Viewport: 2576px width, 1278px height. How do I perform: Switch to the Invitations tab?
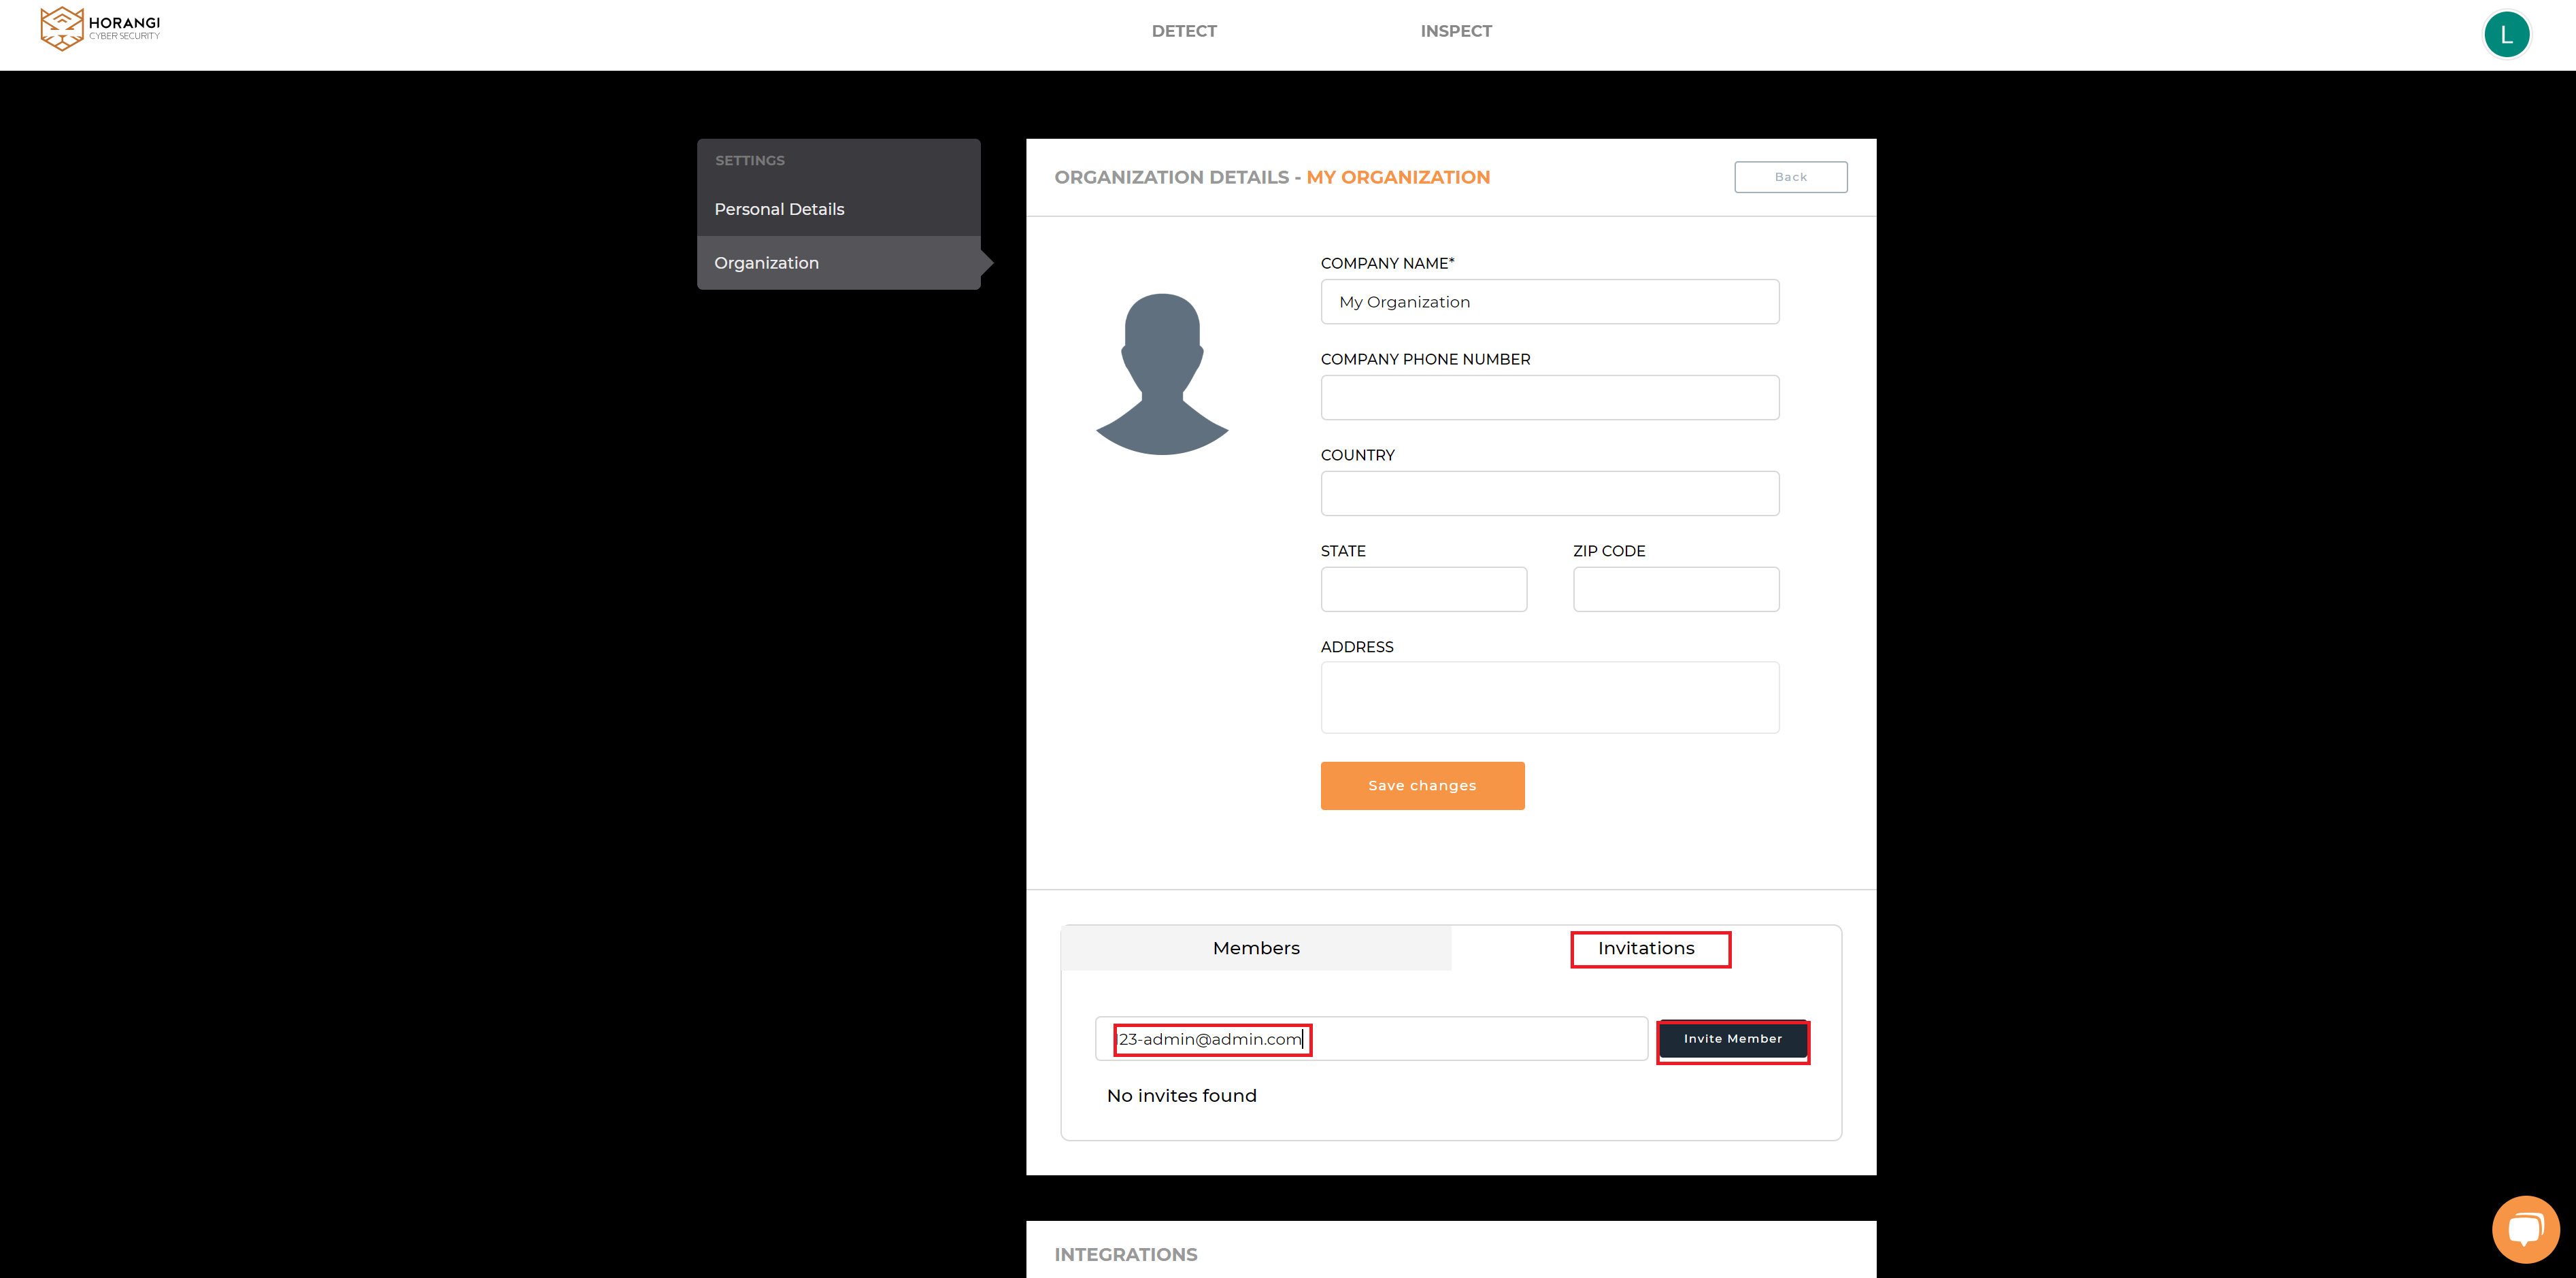pyautogui.click(x=1646, y=948)
